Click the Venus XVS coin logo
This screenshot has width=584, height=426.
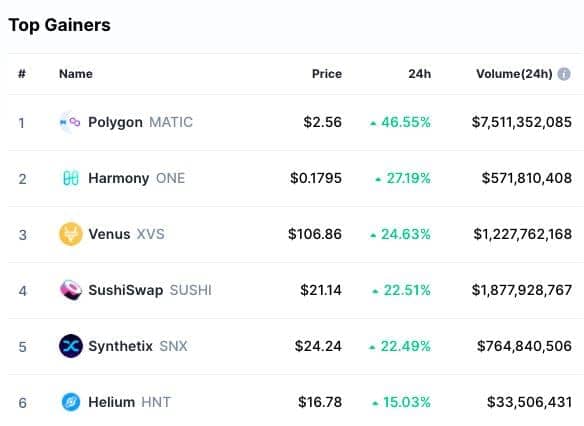pyautogui.click(x=70, y=234)
